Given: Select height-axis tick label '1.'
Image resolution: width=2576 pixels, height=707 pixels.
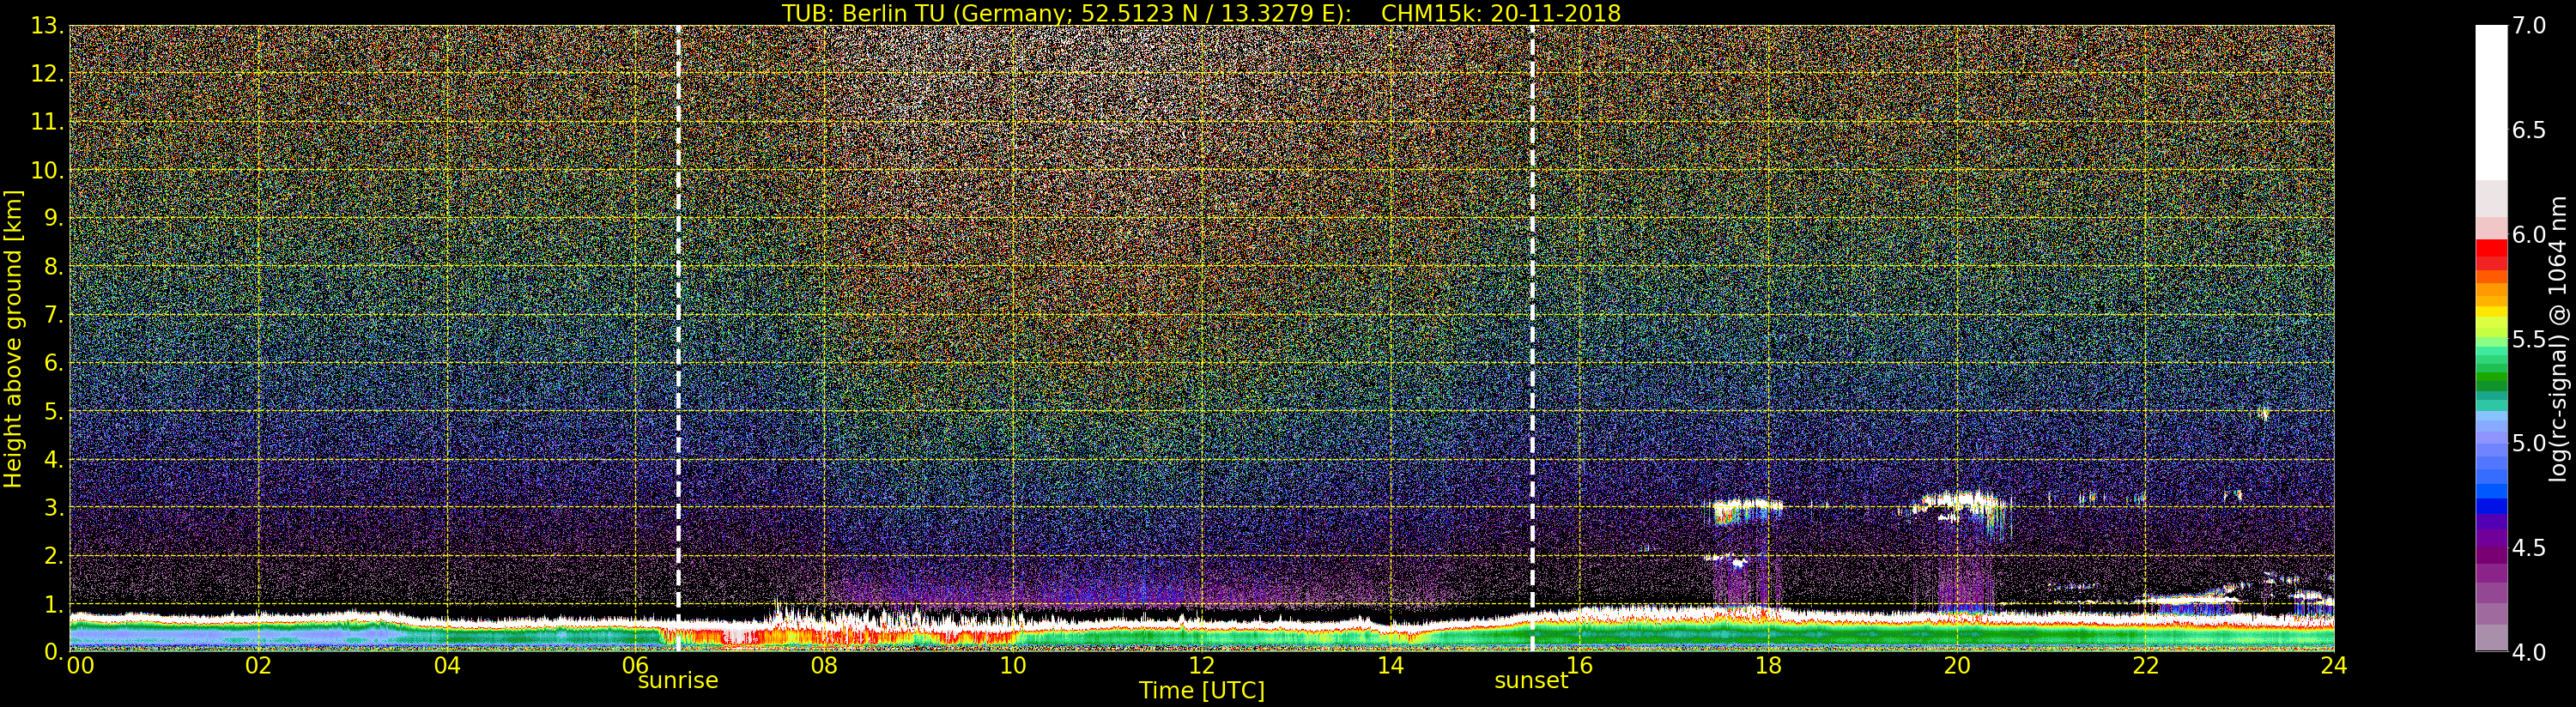Looking at the screenshot, I should (54, 603).
